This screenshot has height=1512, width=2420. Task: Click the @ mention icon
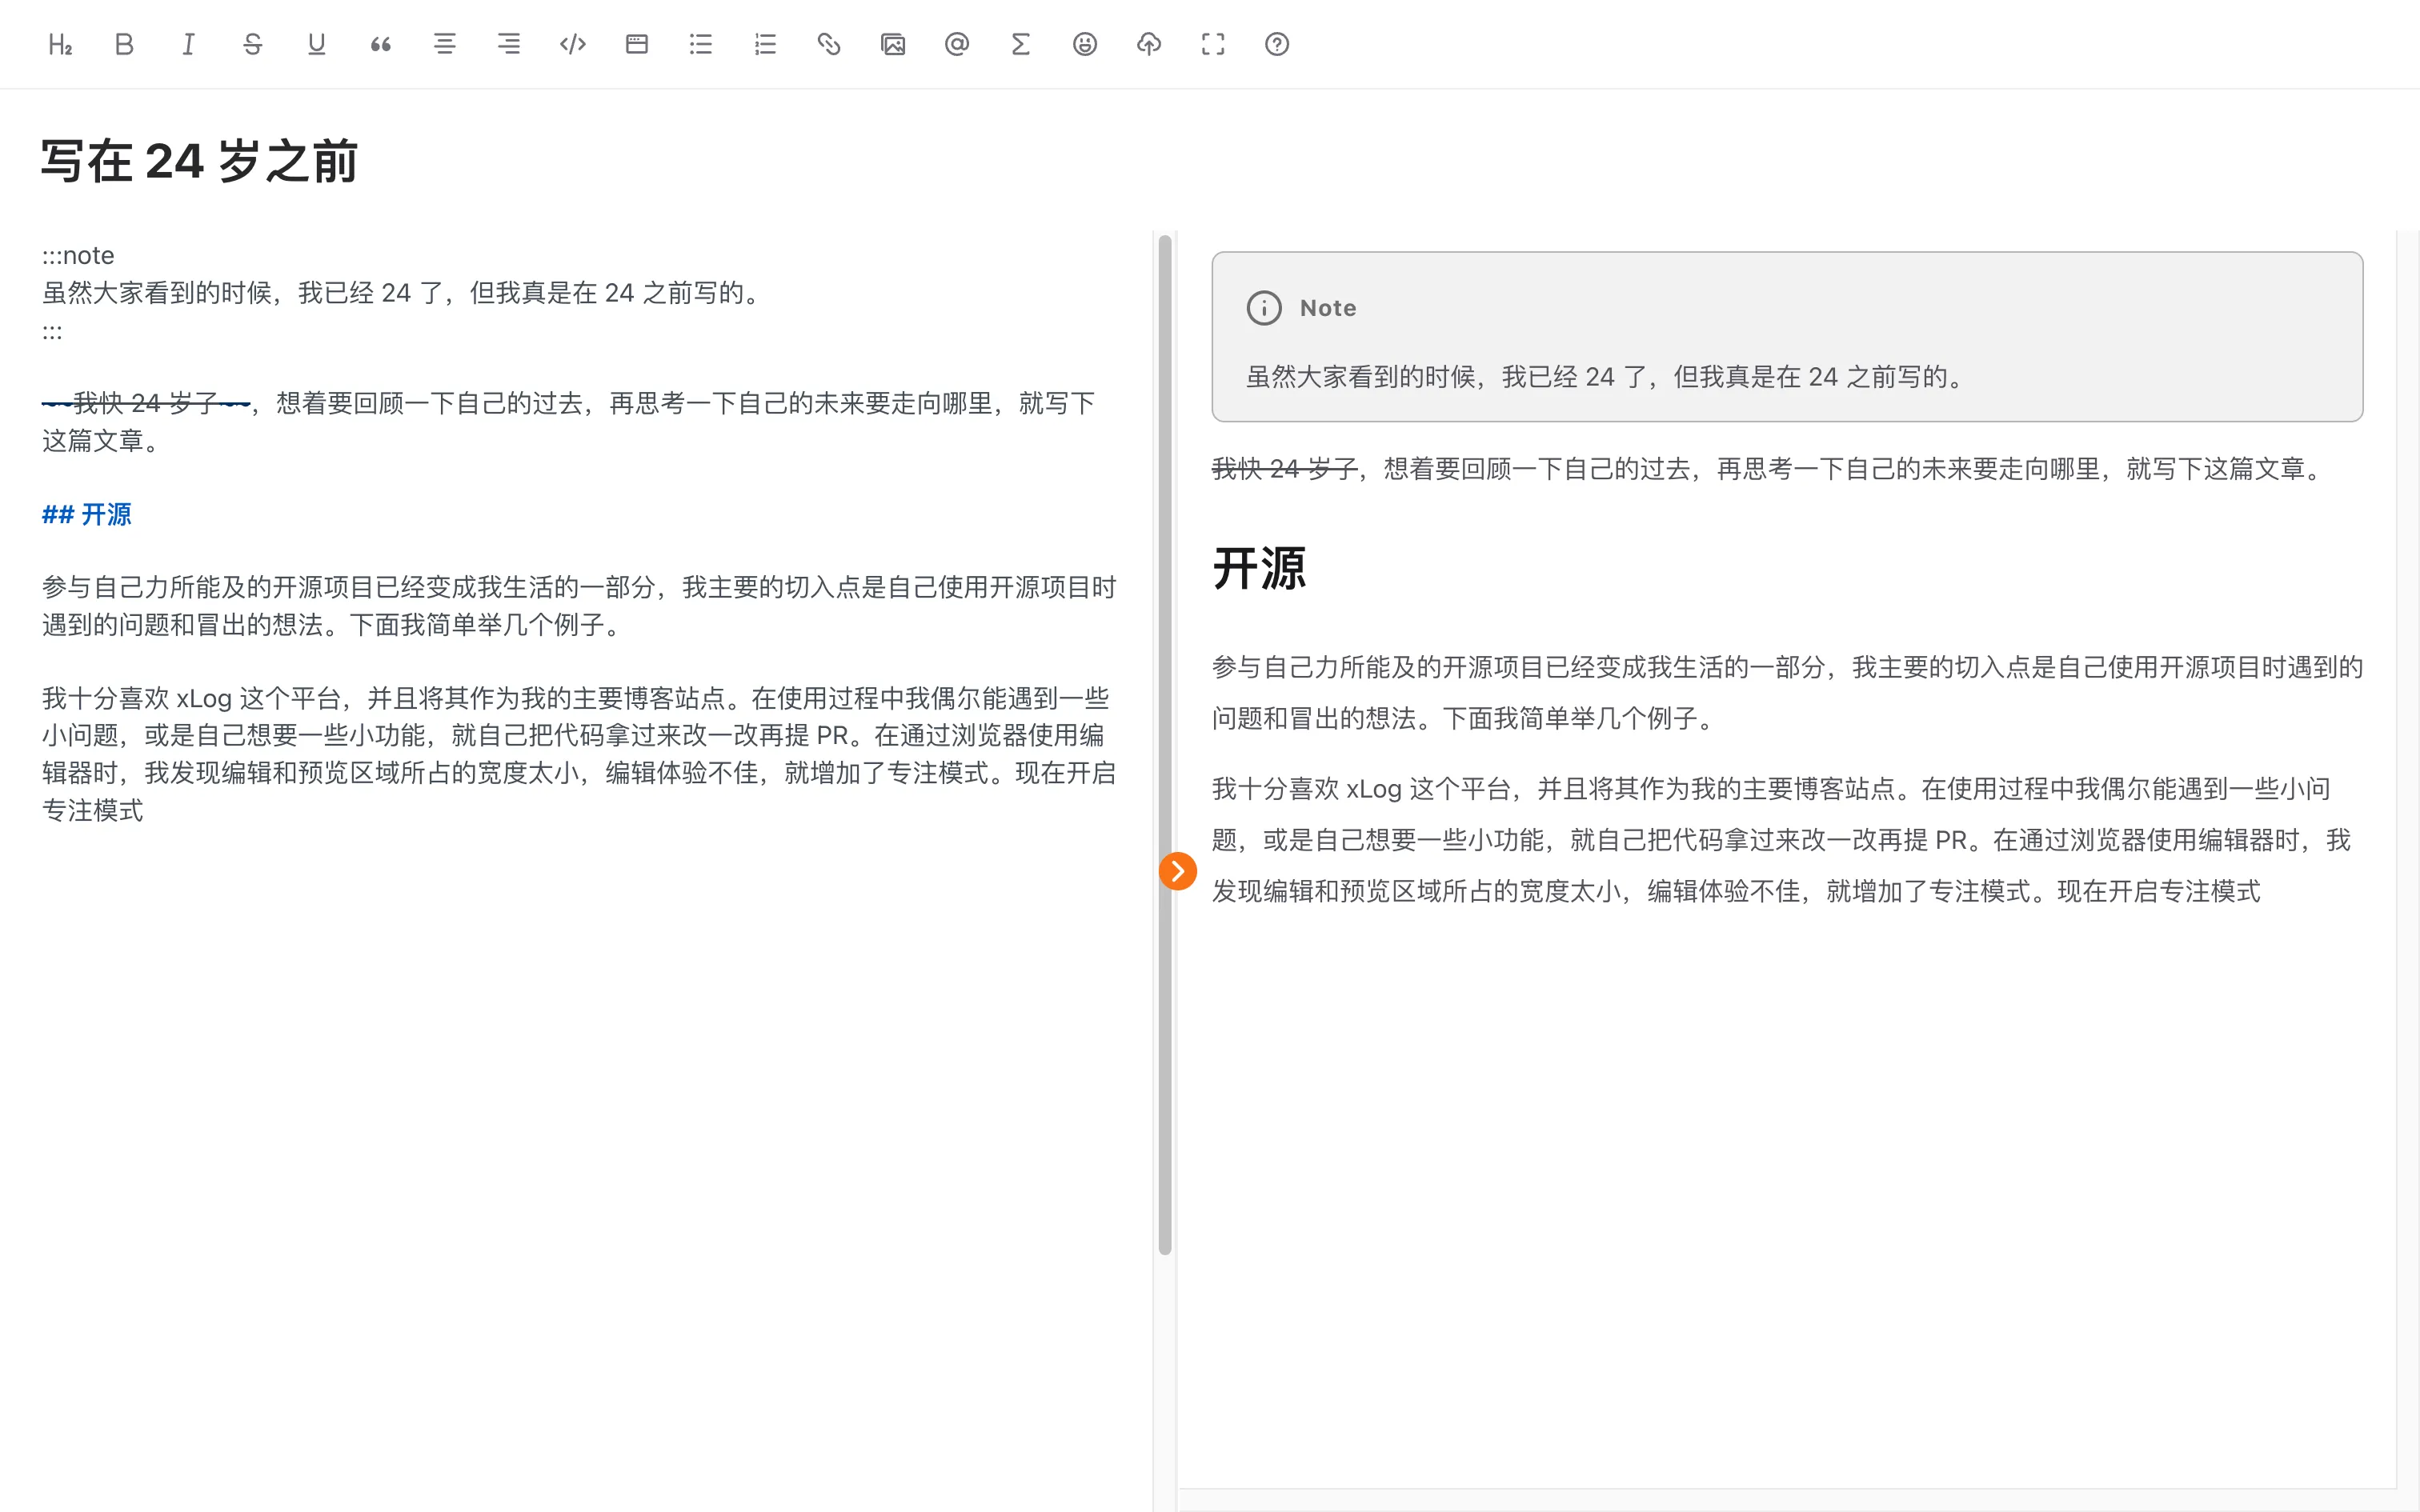pyautogui.click(x=956, y=44)
